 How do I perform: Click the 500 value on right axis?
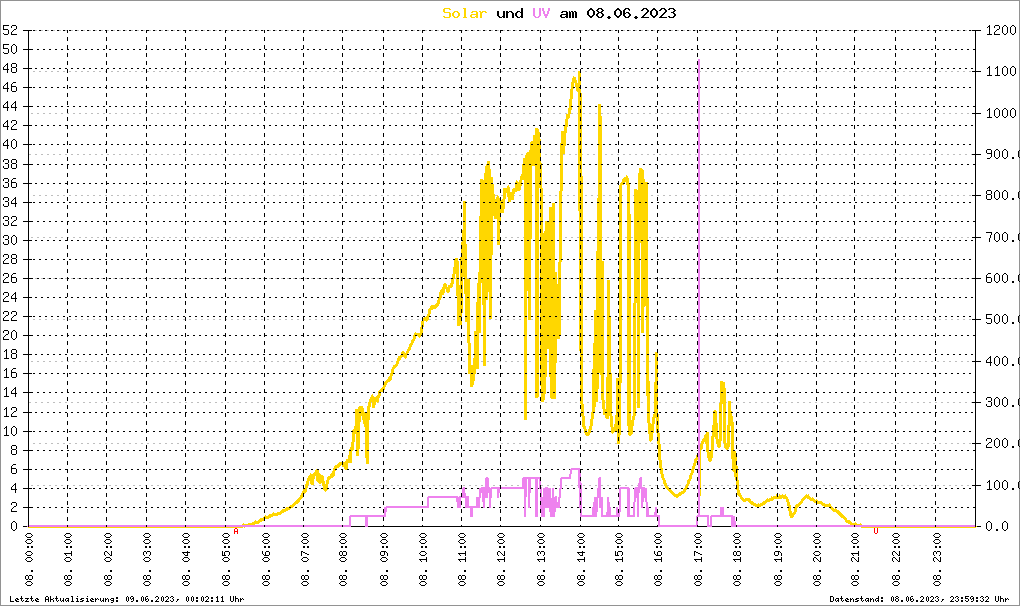[998, 319]
